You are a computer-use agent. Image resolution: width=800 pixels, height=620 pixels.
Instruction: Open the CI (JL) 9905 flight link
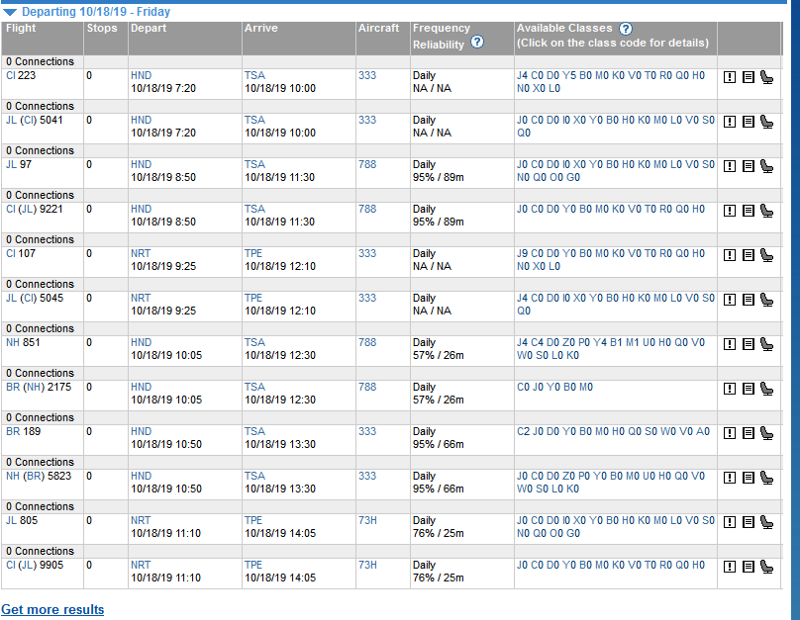pyautogui.click(x=34, y=565)
